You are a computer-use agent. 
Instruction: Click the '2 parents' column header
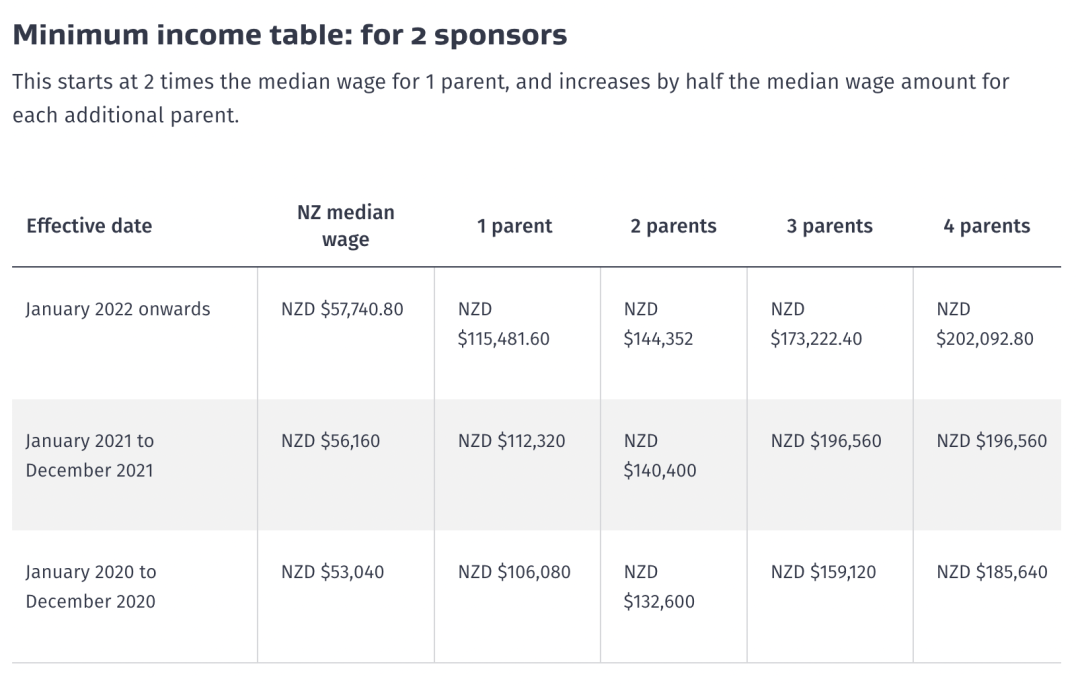click(673, 226)
